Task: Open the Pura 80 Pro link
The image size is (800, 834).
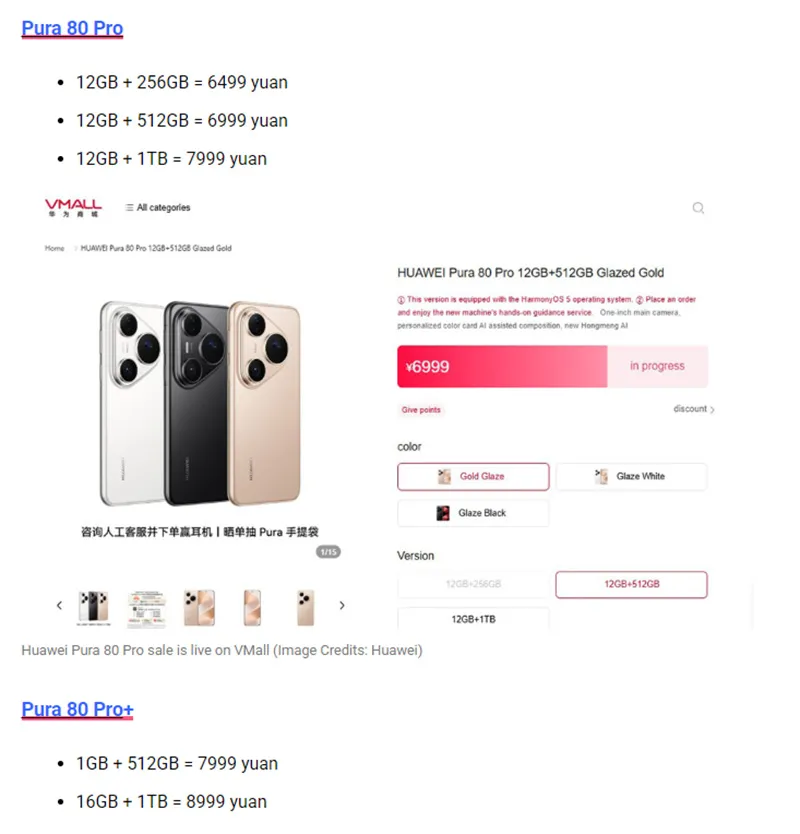Action: point(72,28)
